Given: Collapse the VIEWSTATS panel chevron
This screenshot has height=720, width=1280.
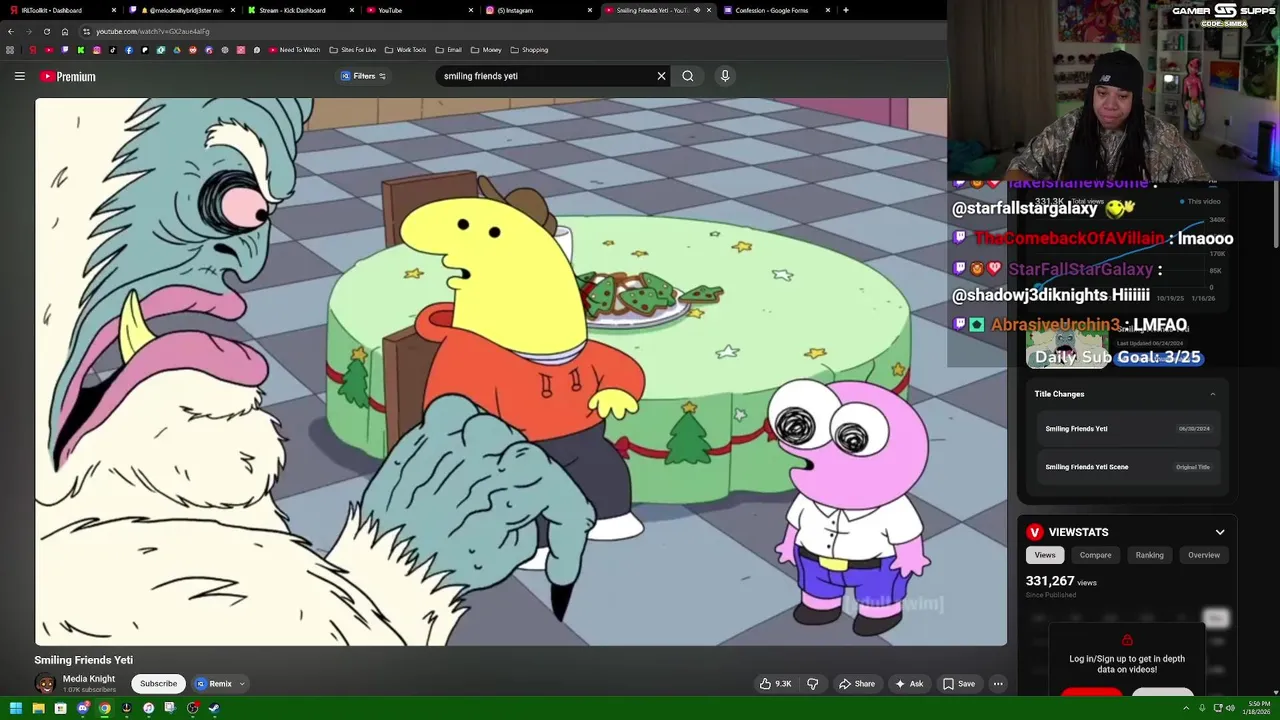Looking at the screenshot, I should pos(1220,532).
